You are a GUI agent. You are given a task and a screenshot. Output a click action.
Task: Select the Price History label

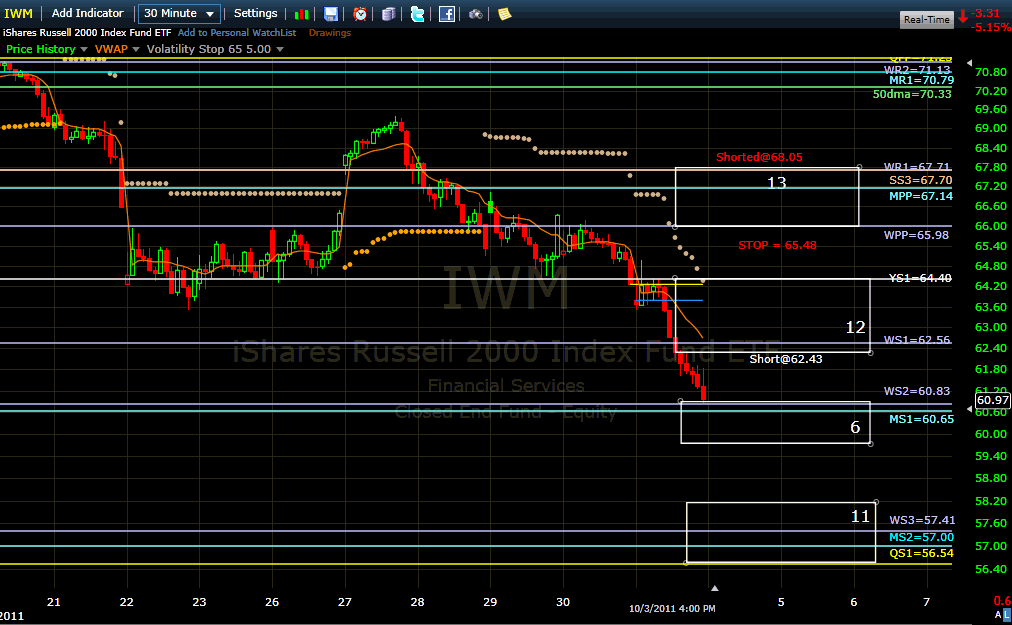coord(41,49)
